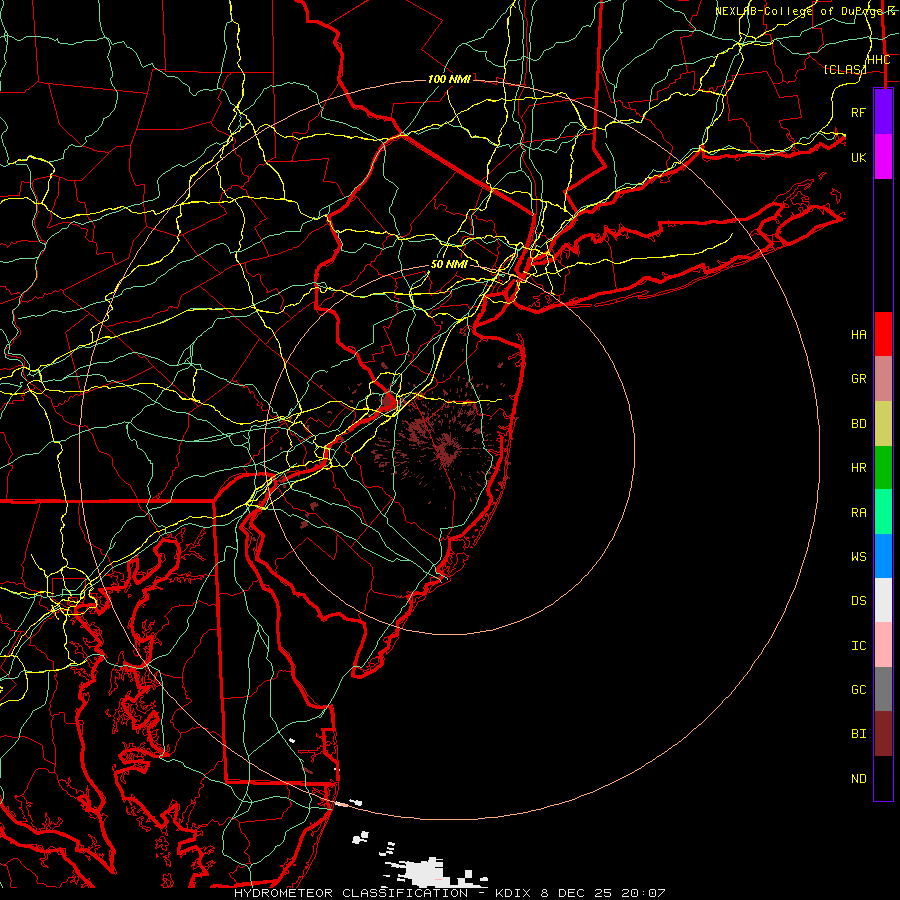Click the yellow BD legend swatch
This screenshot has width=900, height=900.
(883, 423)
